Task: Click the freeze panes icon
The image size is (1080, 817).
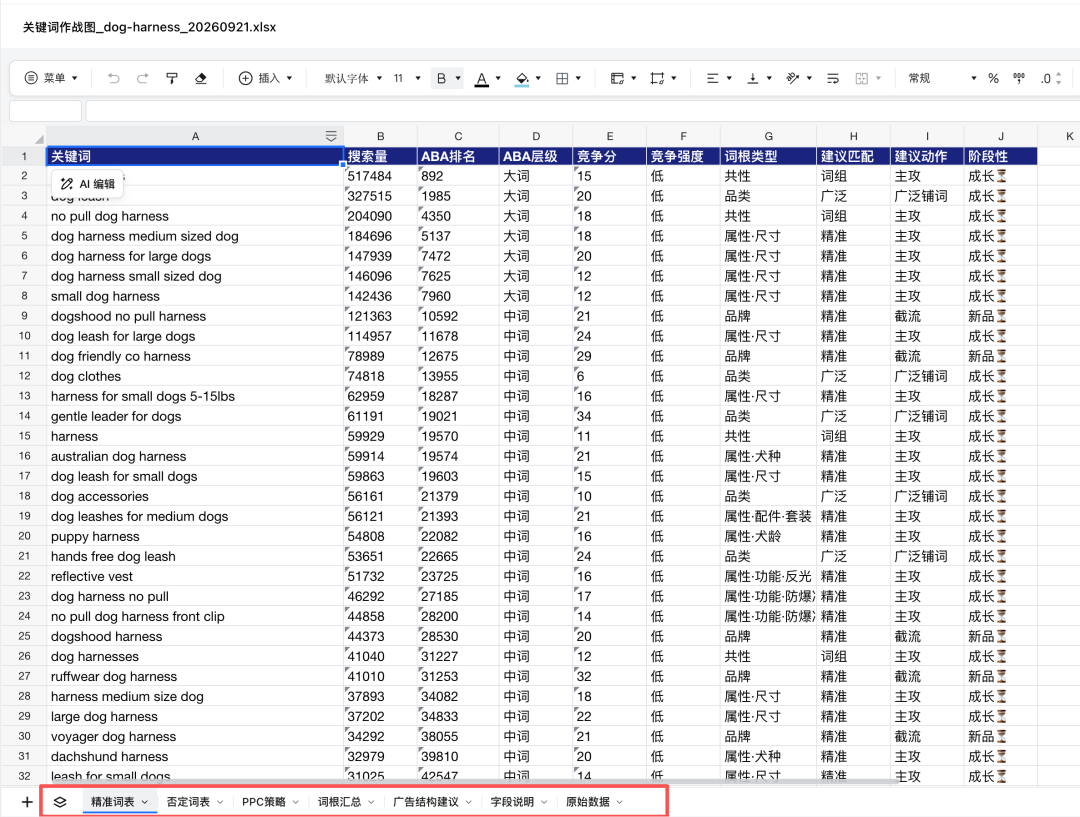Action: point(617,79)
